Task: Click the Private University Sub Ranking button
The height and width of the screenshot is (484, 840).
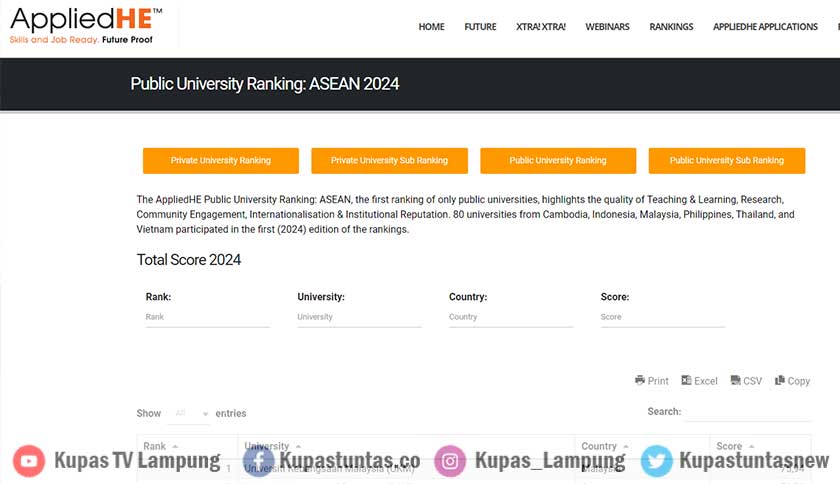Action: (389, 160)
